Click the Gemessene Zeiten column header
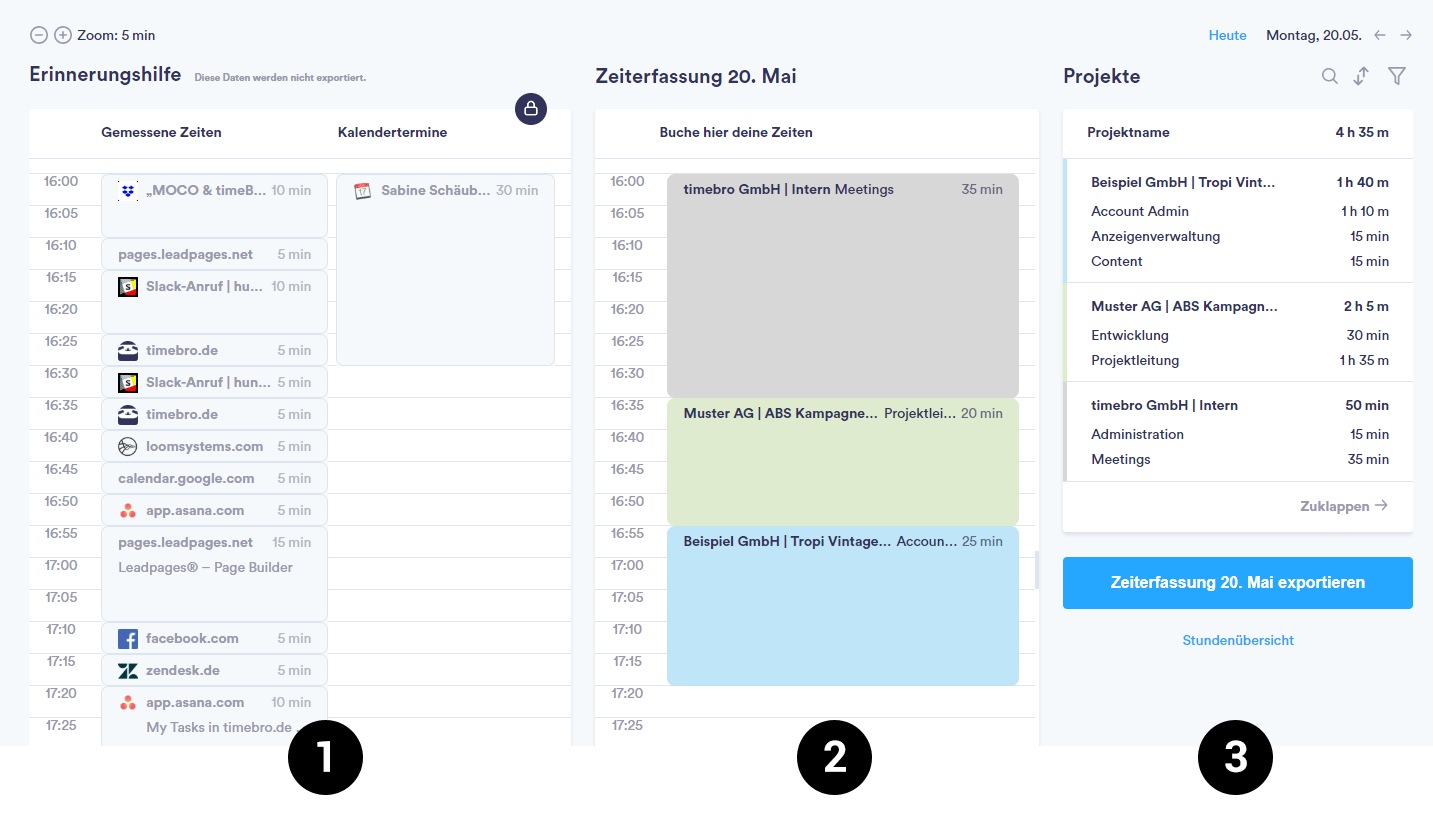The height and width of the screenshot is (814, 1433). pos(161,132)
